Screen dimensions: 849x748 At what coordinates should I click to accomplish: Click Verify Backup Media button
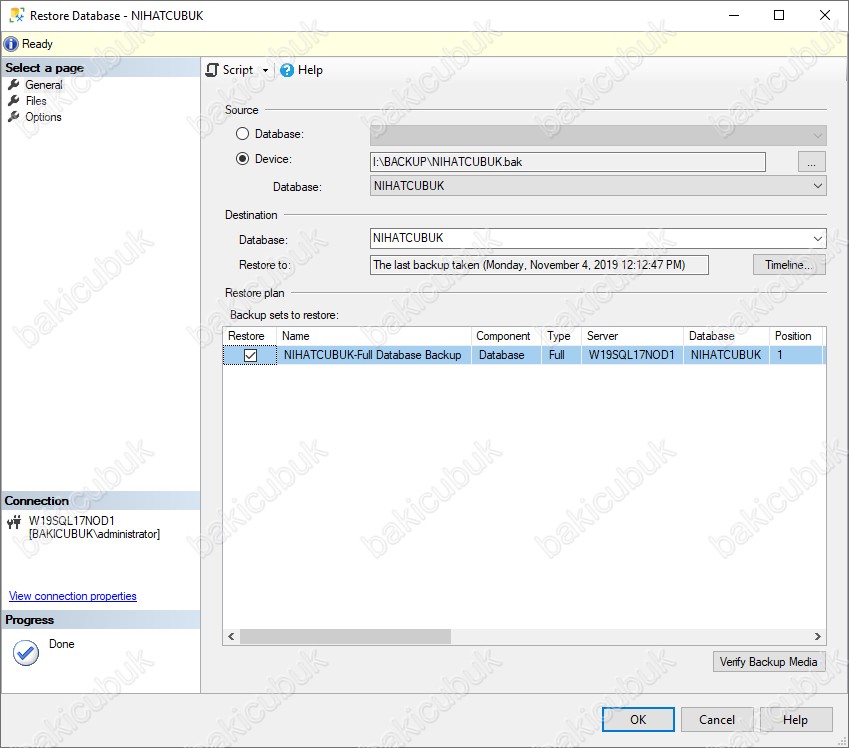[769, 662]
